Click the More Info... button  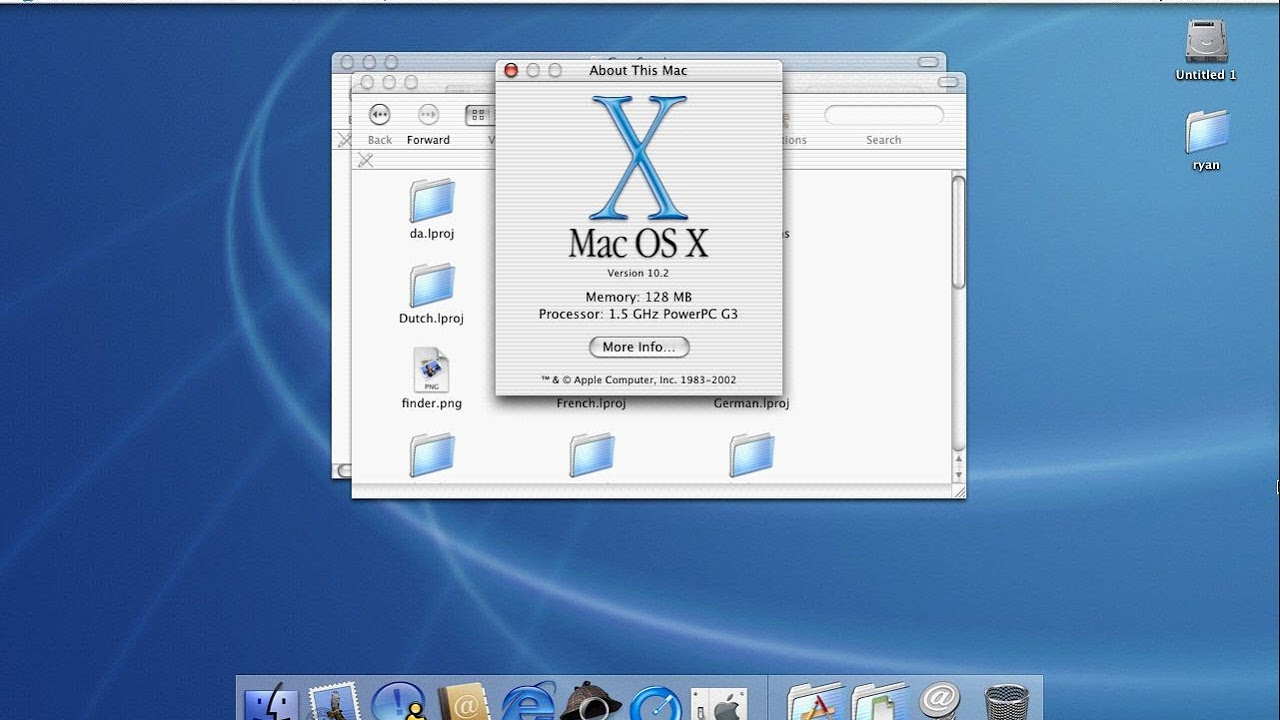[639, 347]
